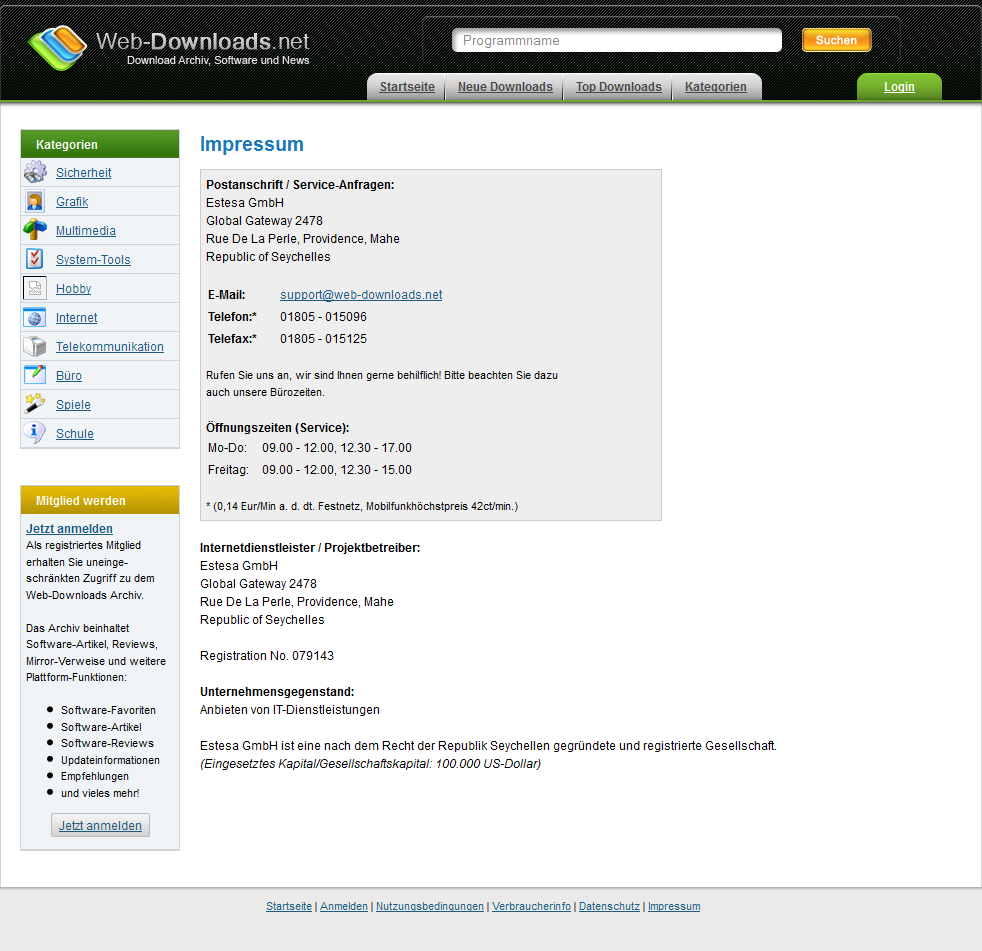
Task: Open the footer Datenschutz link
Action: 609,906
